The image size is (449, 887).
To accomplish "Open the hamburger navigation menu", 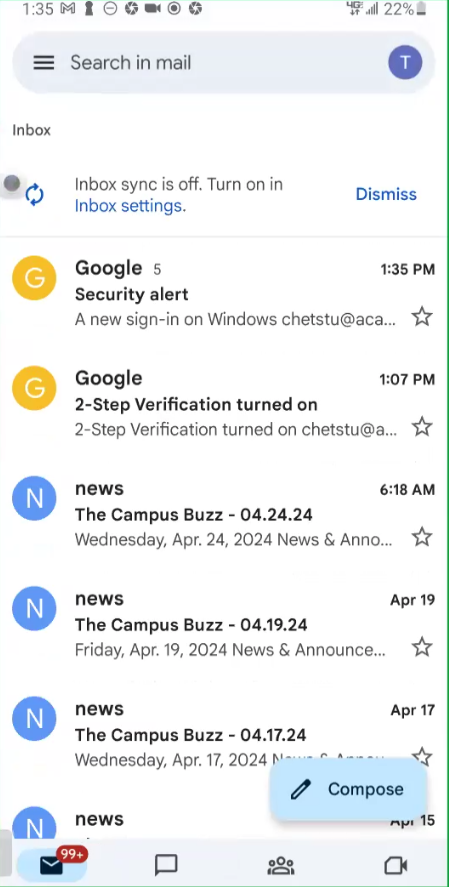I will (x=44, y=63).
